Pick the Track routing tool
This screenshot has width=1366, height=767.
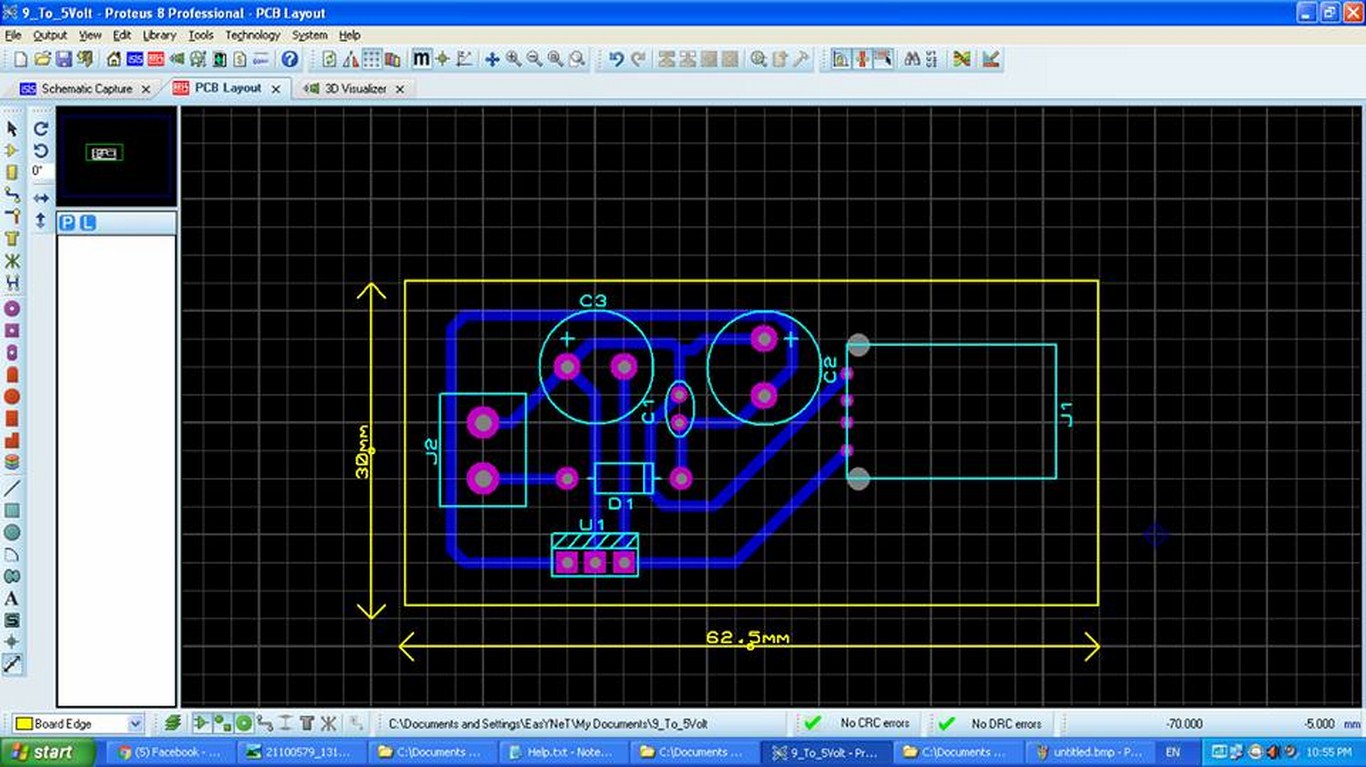click(12, 194)
